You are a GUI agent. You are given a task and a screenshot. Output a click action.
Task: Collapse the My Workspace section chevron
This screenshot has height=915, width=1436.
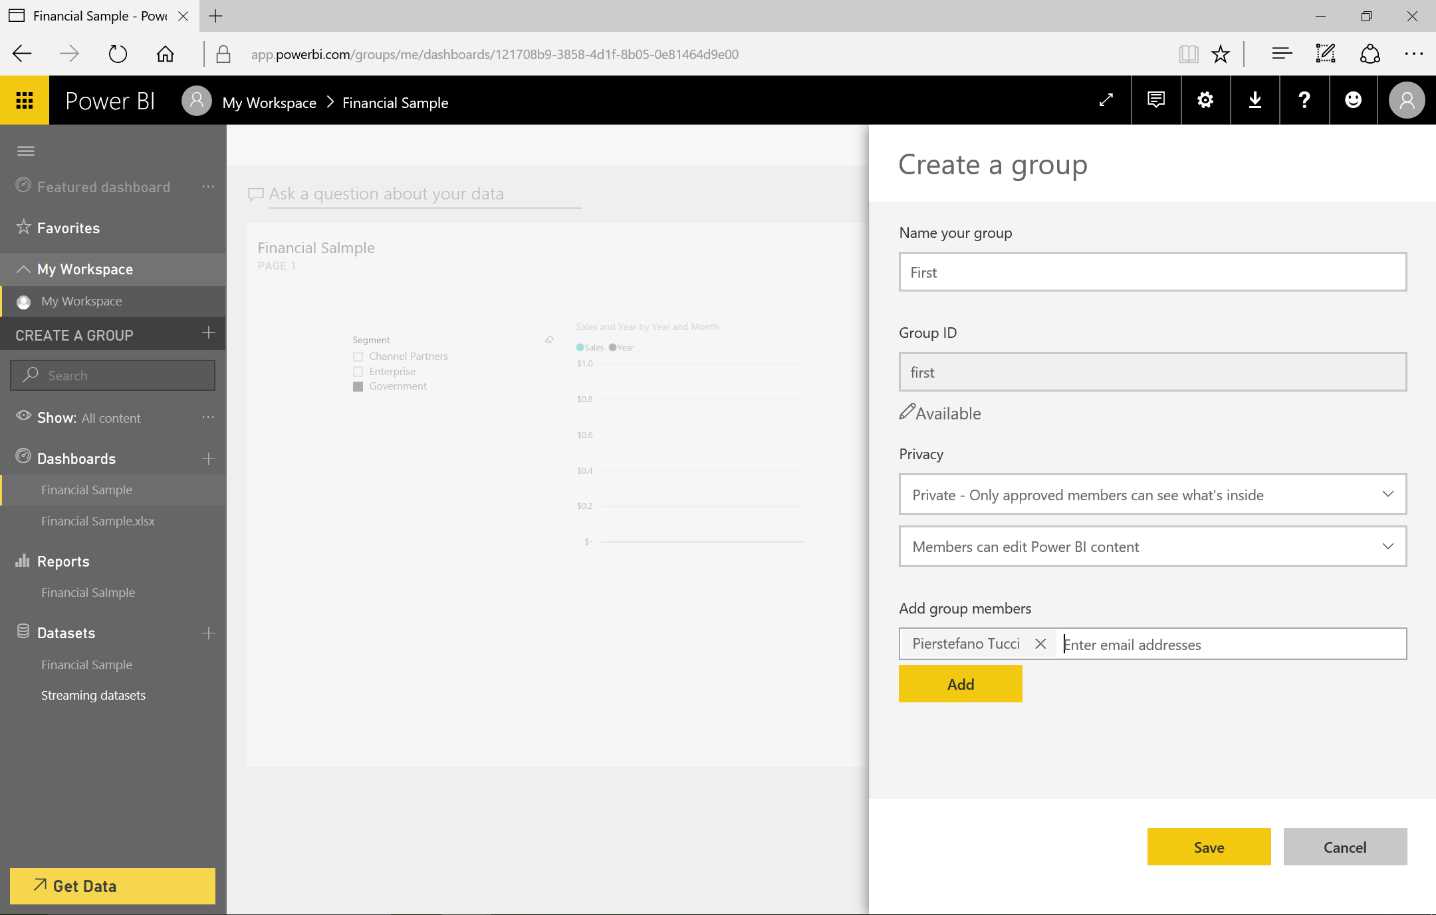(25, 268)
